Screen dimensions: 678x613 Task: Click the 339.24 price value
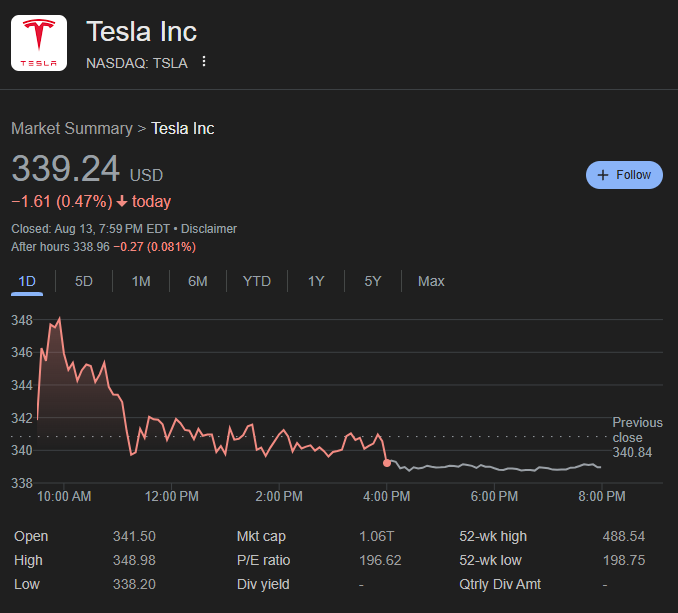(65, 169)
